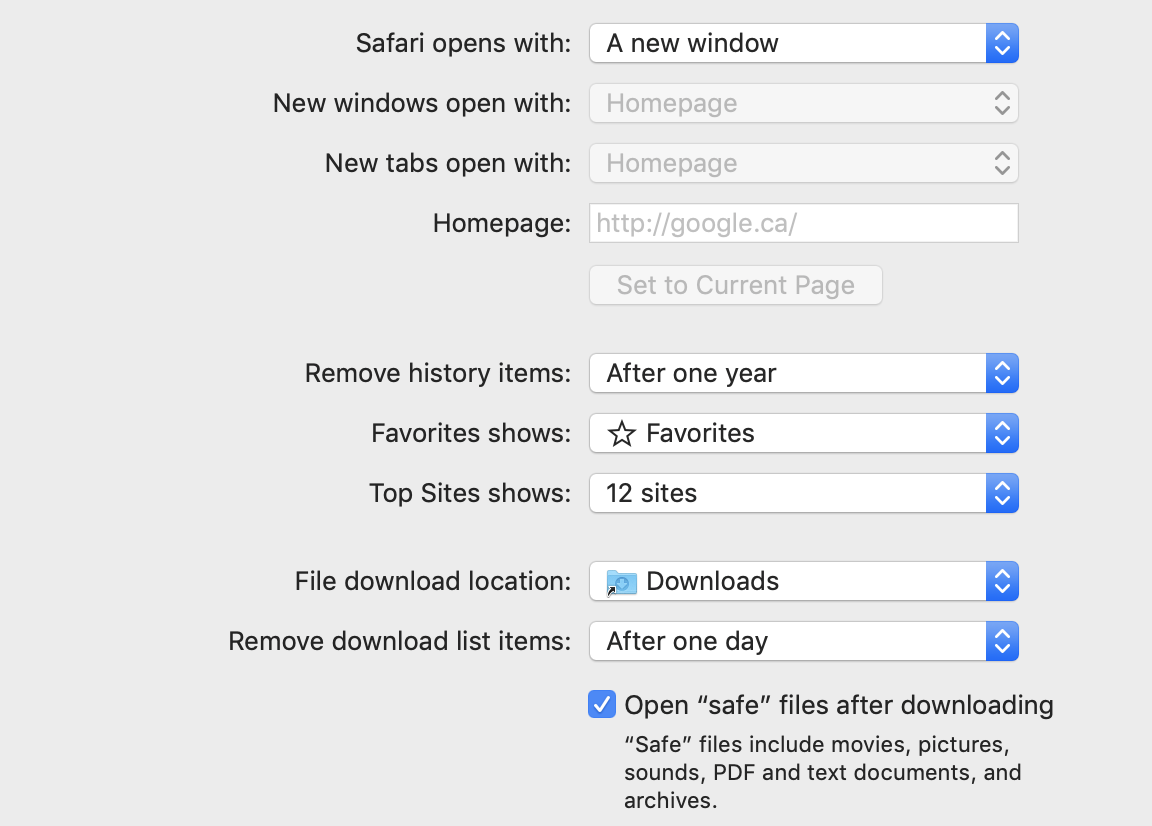Click the Homepage URL text field
The width and height of the screenshot is (1152, 826).
click(803, 223)
